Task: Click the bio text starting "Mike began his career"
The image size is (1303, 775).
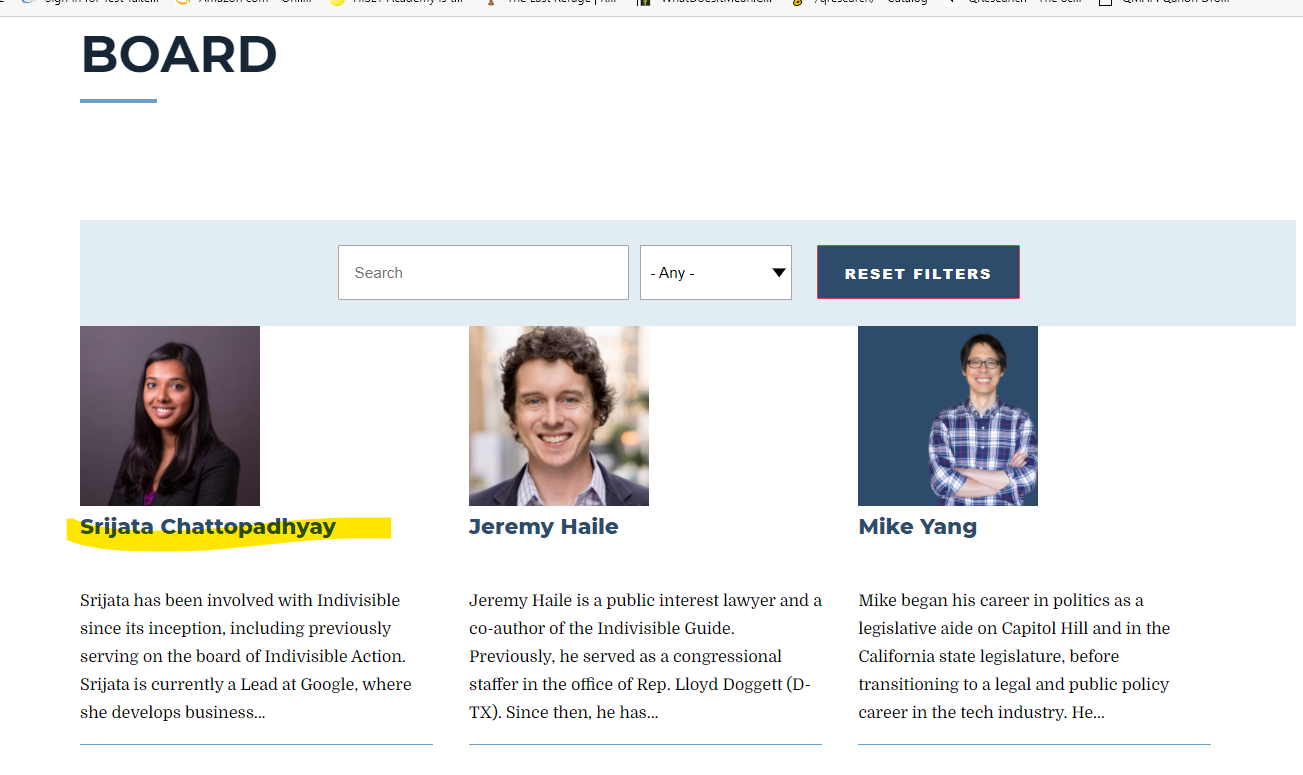Action: [x=1014, y=656]
